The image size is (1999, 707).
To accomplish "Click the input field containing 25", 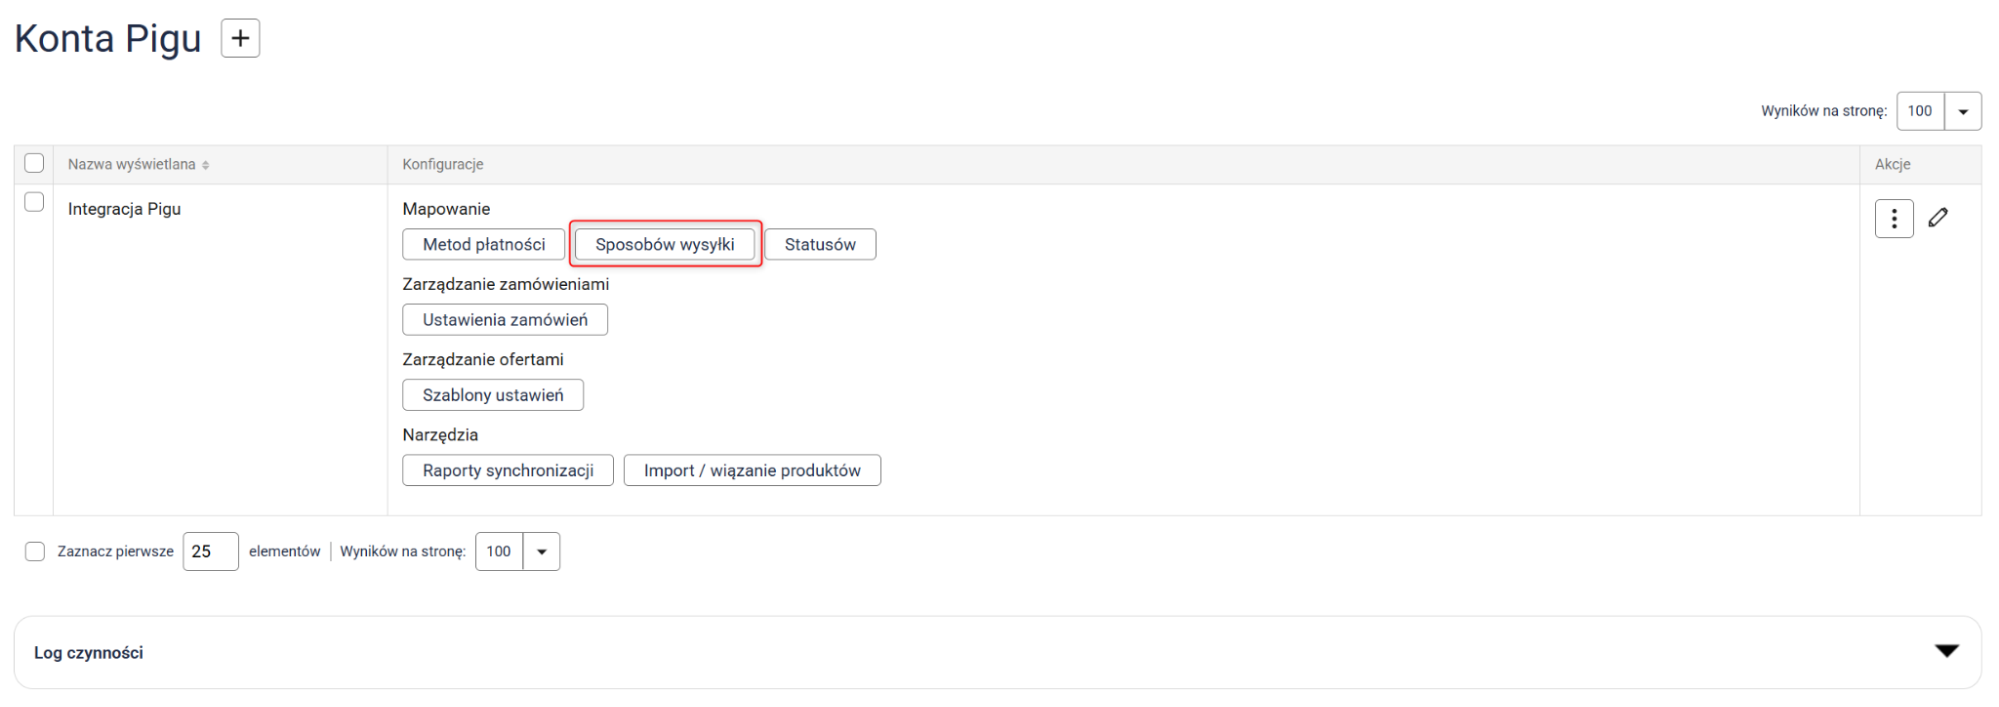I will tap(210, 552).
